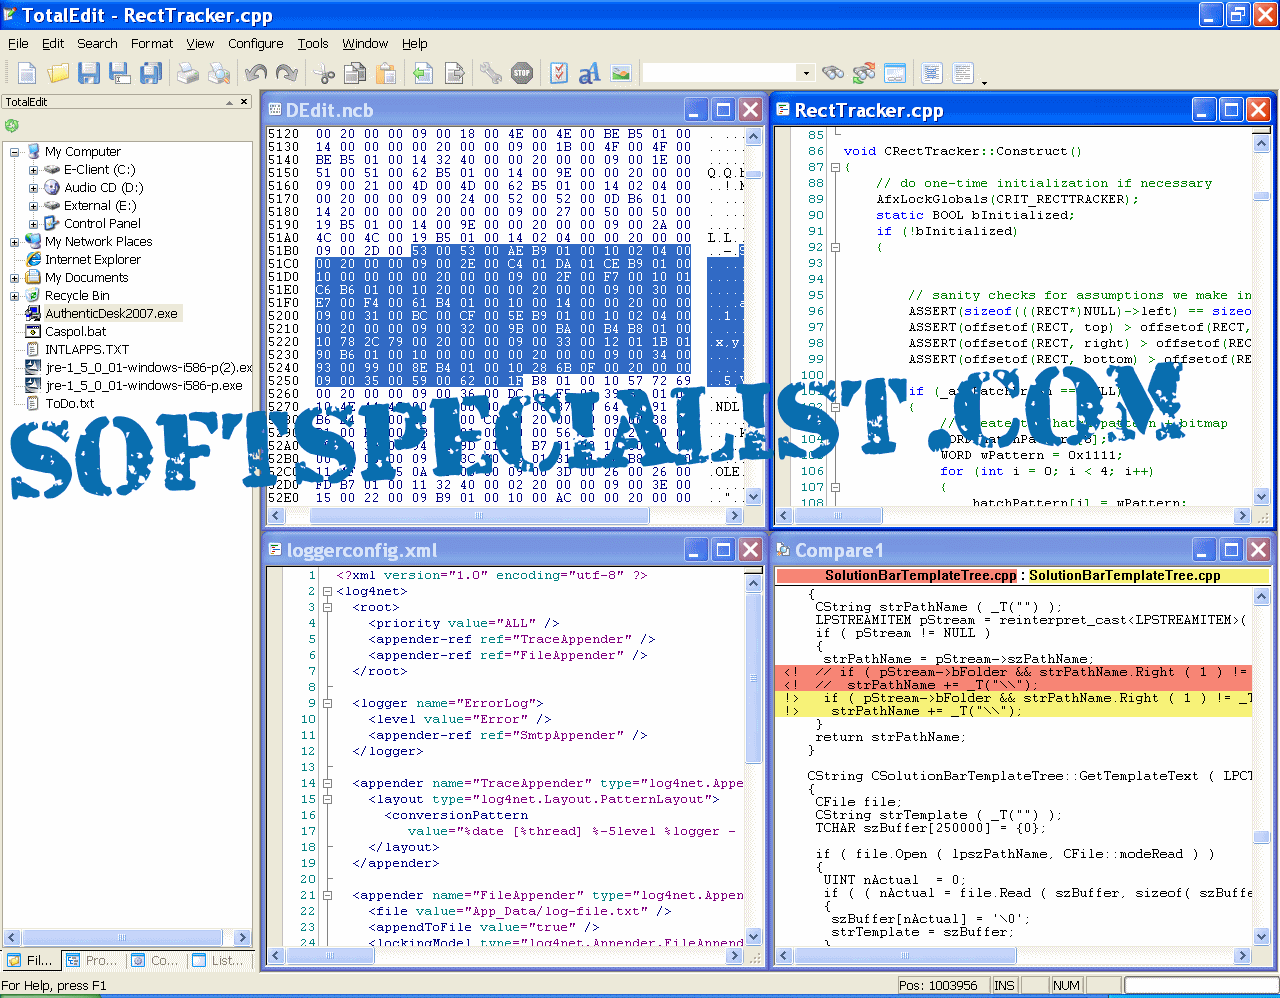Viewport: 1280px width, 998px height.
Task: Collapse the log4net XML element fold
Action: [x=327, y=592]
